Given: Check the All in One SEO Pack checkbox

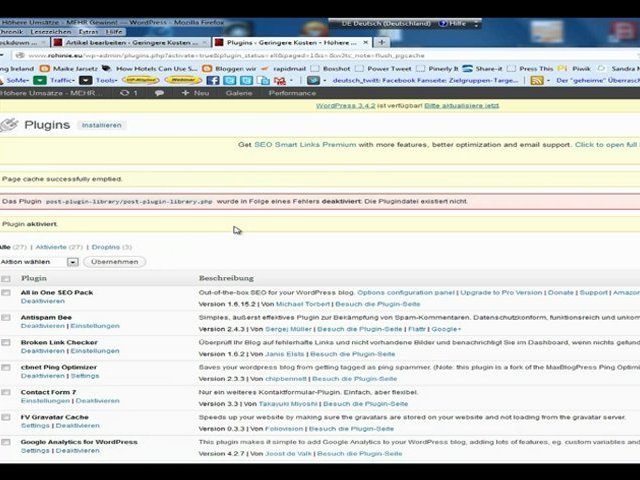Looking at the screenshot, I should (x=6, y=293).
